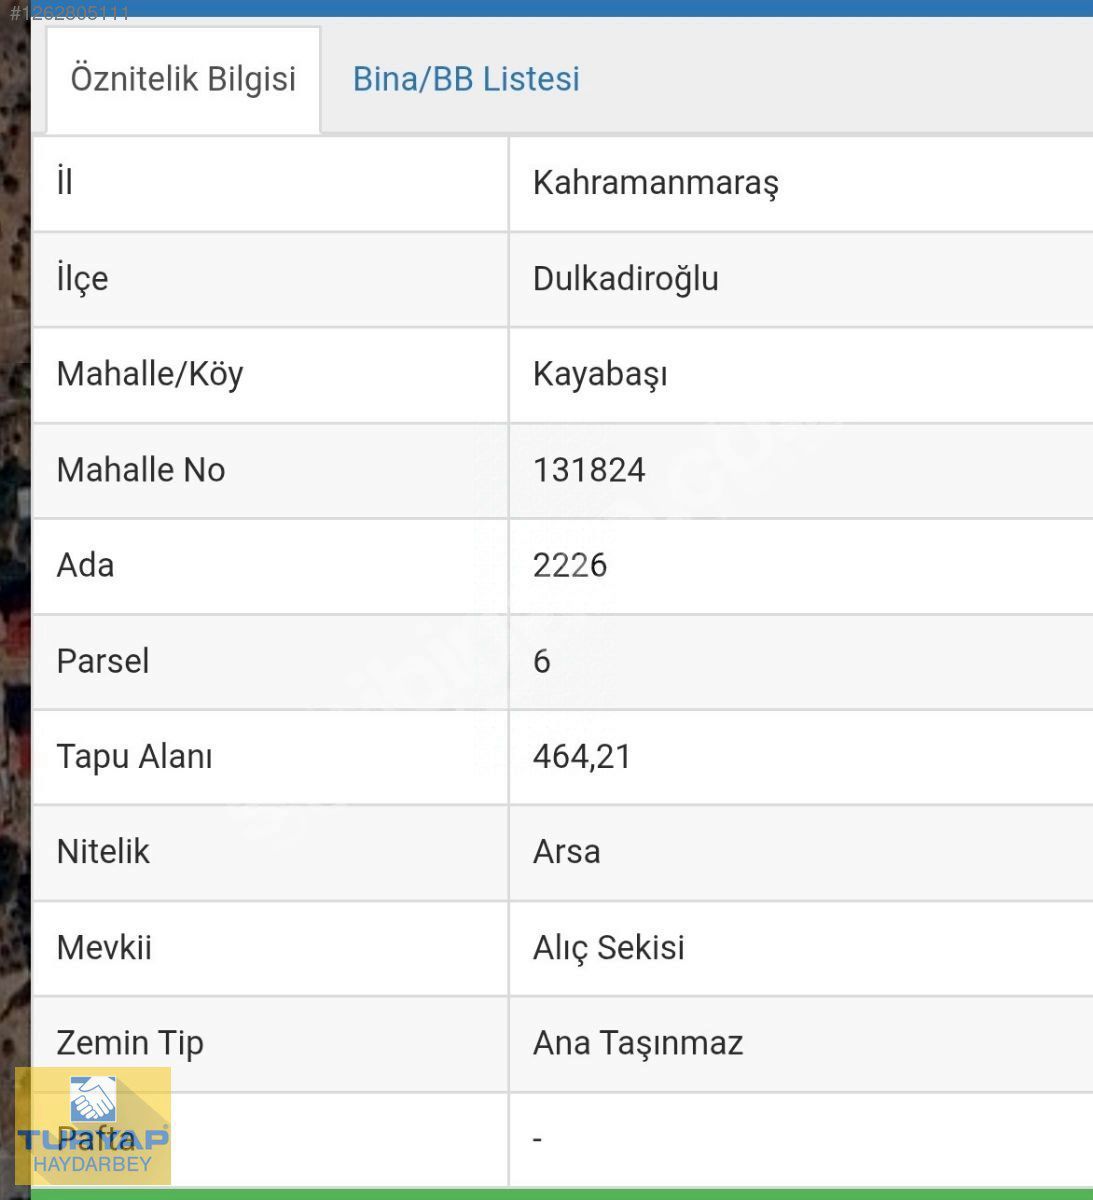
Task: Click the Zemin Tip value Ana Taşınmaz
Action: tap(638, 1044)
